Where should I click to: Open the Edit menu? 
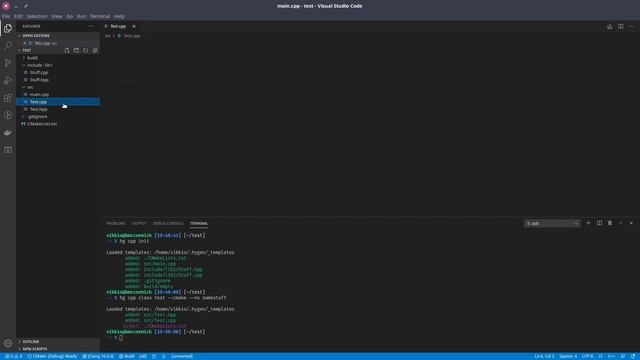pos(18,16)
